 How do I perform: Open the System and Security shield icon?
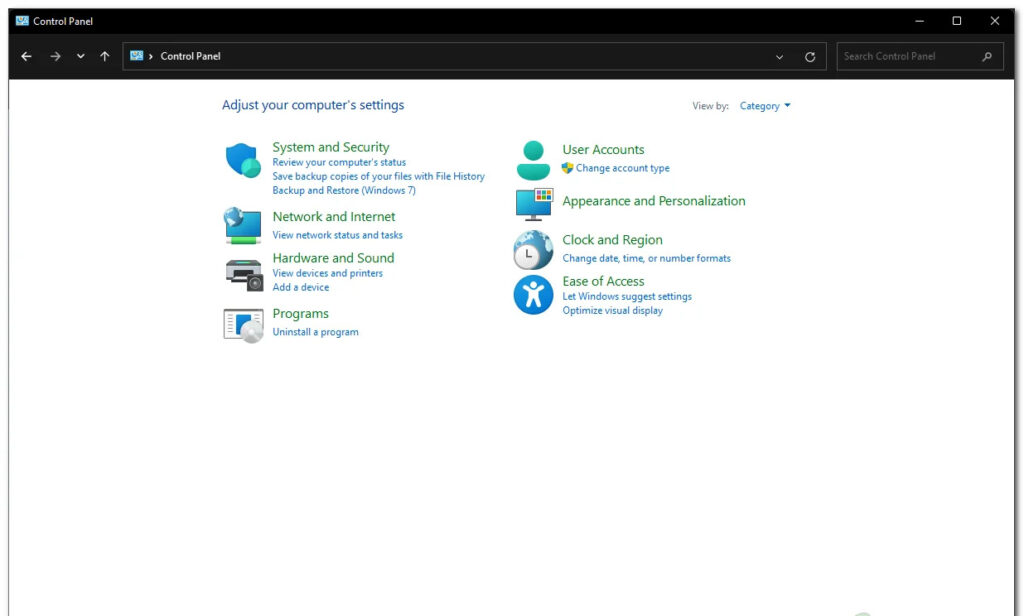point(243,160)
